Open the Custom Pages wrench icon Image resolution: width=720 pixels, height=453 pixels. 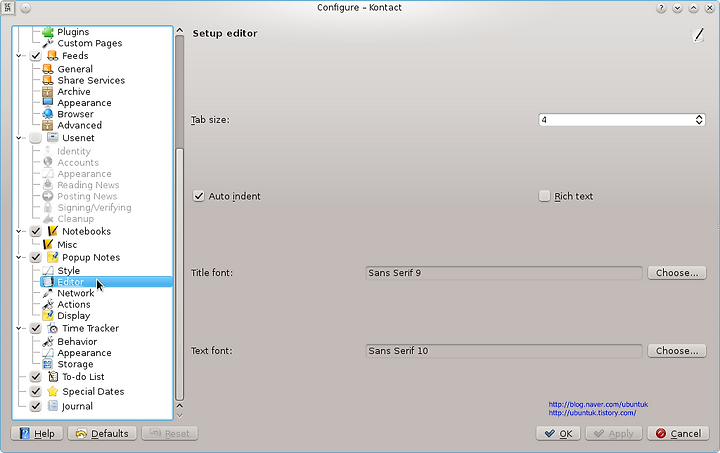[x=48, y=43]
